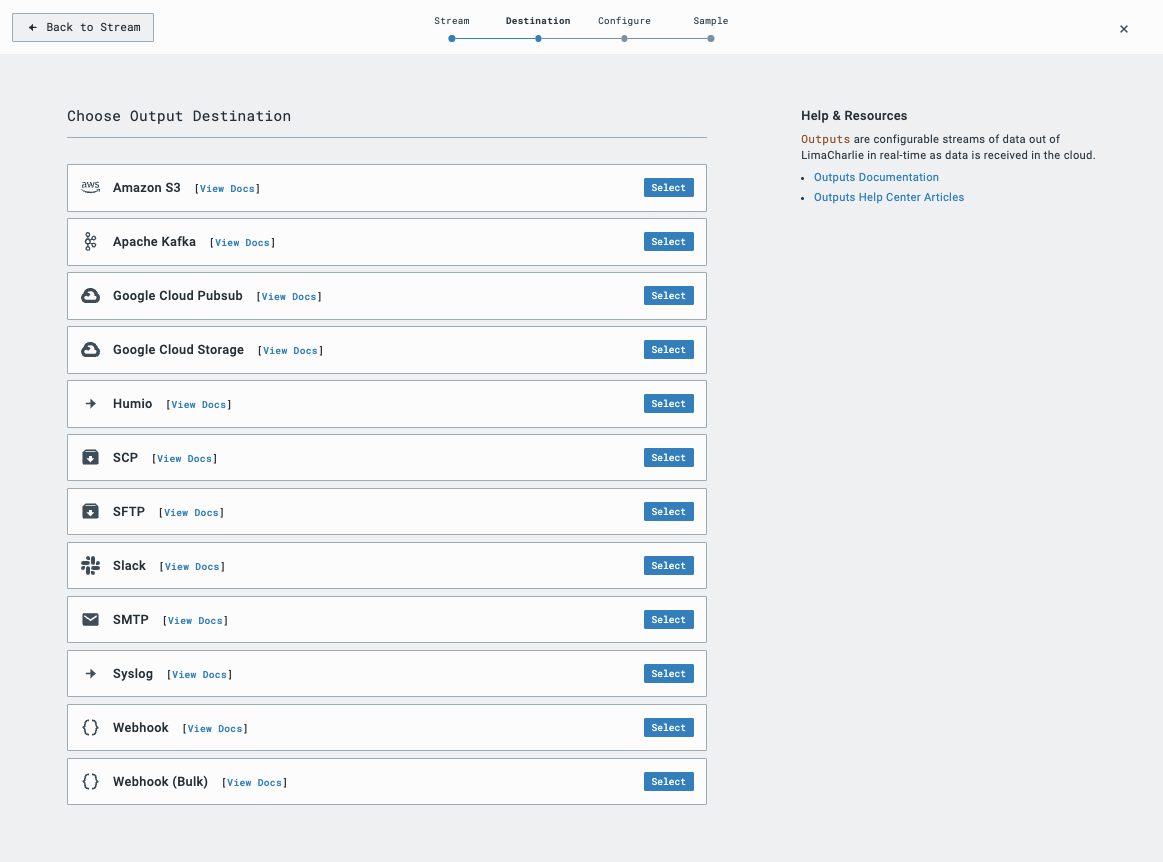Viewport: 1163px width, 862px height.
Task: Open View Docs for Google Cloud Pubsub
Action: pos(289,297)
